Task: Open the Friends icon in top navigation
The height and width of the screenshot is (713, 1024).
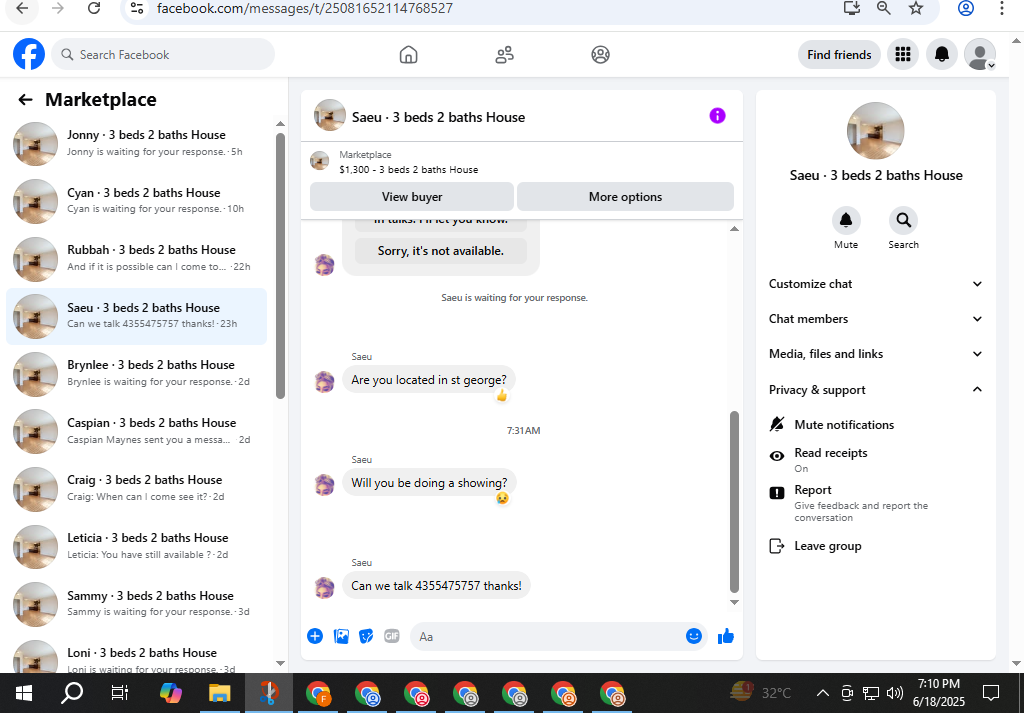Action: pyautogui.click(x=504, y=55)
